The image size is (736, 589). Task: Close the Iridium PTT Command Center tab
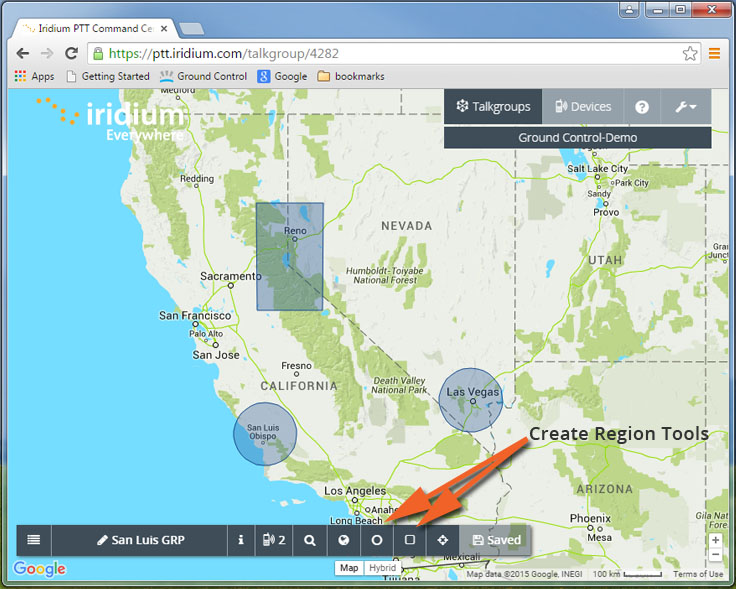[x=164, y=29]
